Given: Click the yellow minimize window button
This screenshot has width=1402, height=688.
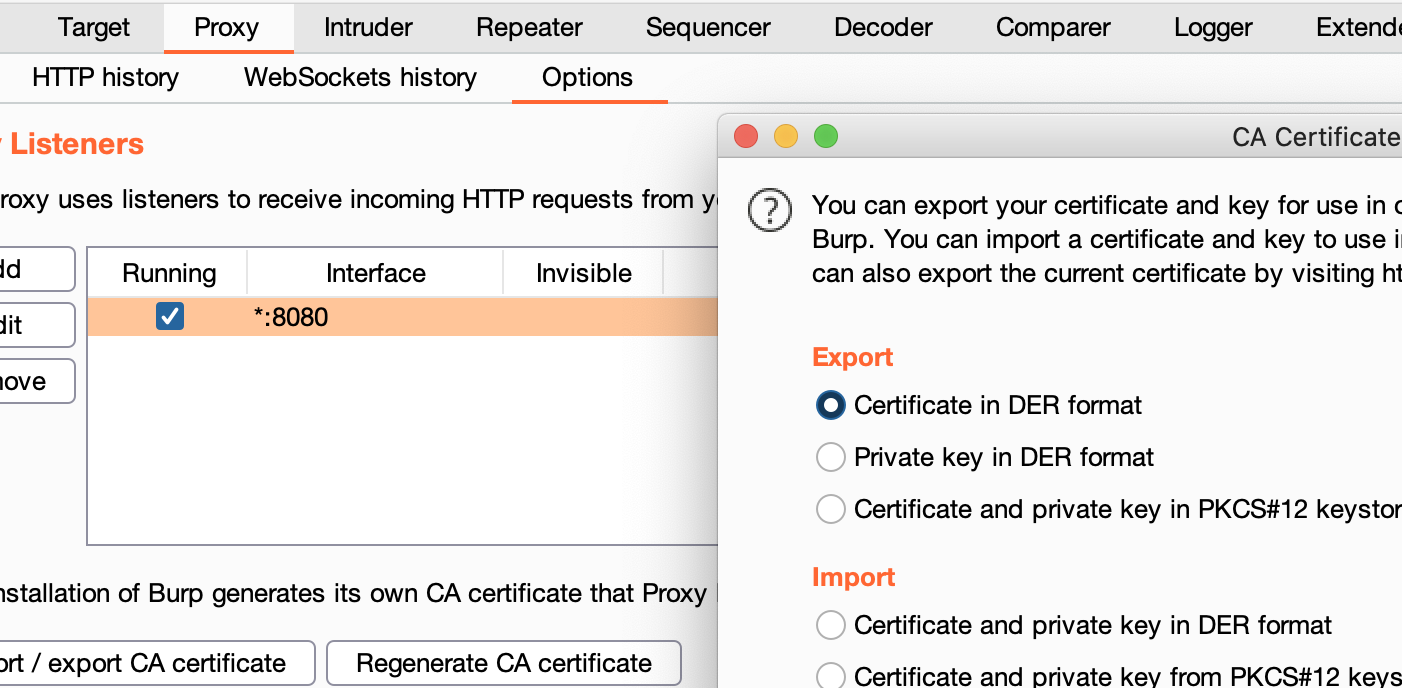Looking at the screenshot, I should [x=786, y=136].
